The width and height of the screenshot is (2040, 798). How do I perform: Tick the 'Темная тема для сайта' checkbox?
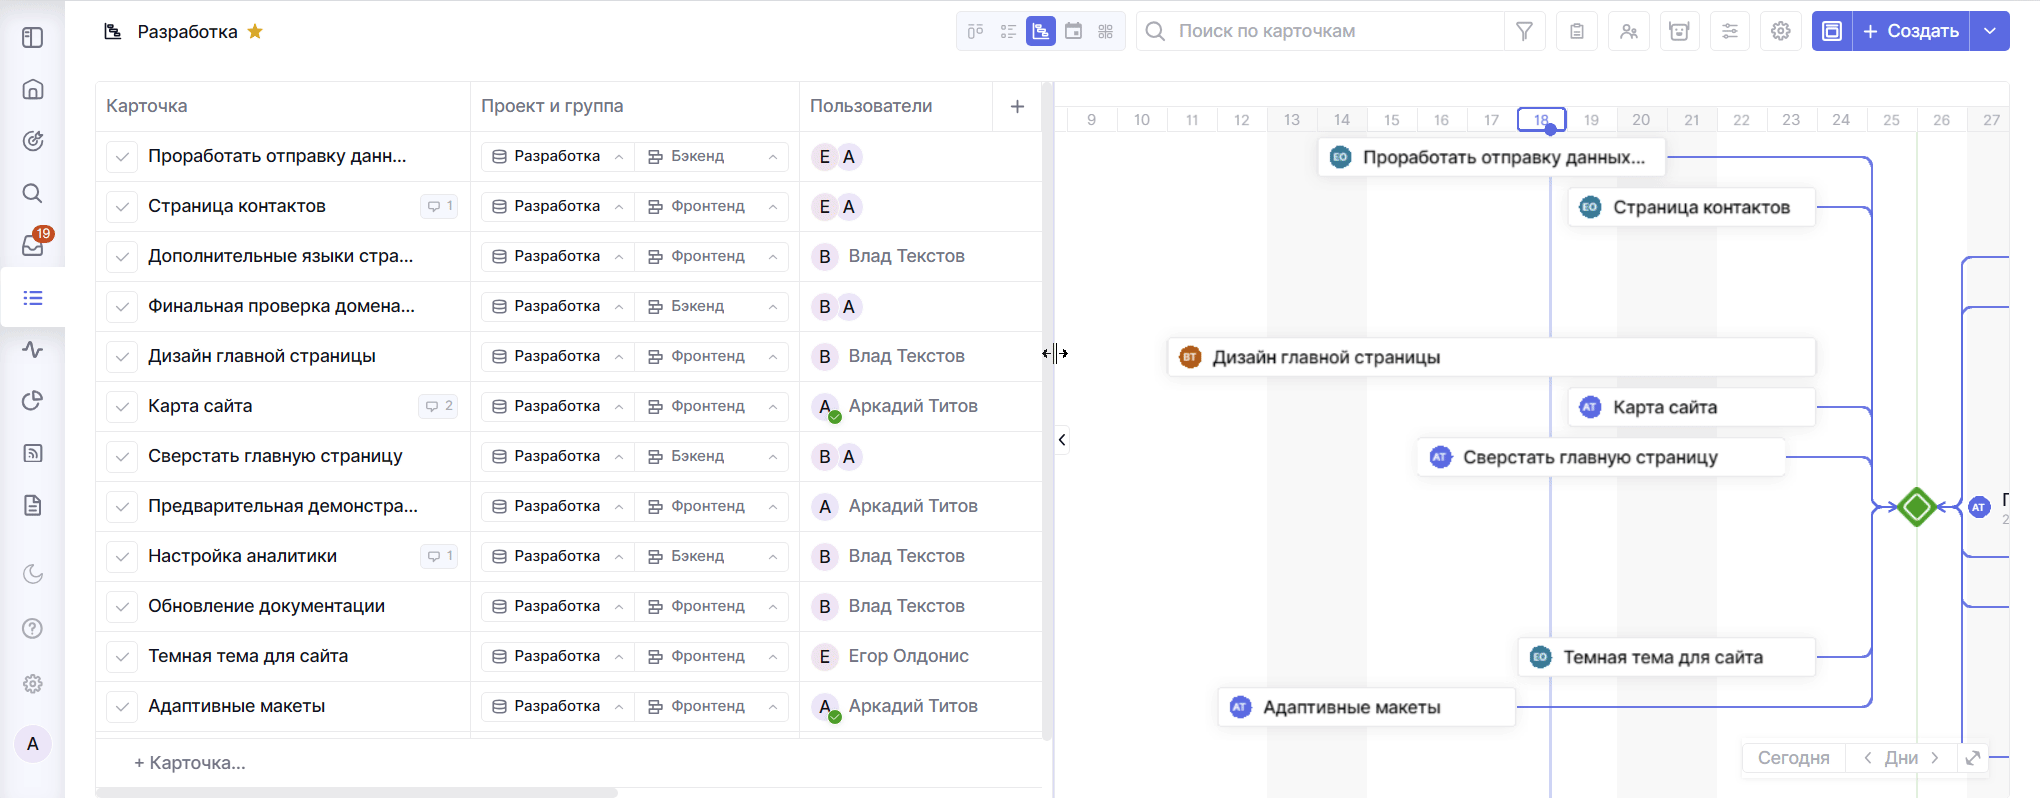click(122, 657)
